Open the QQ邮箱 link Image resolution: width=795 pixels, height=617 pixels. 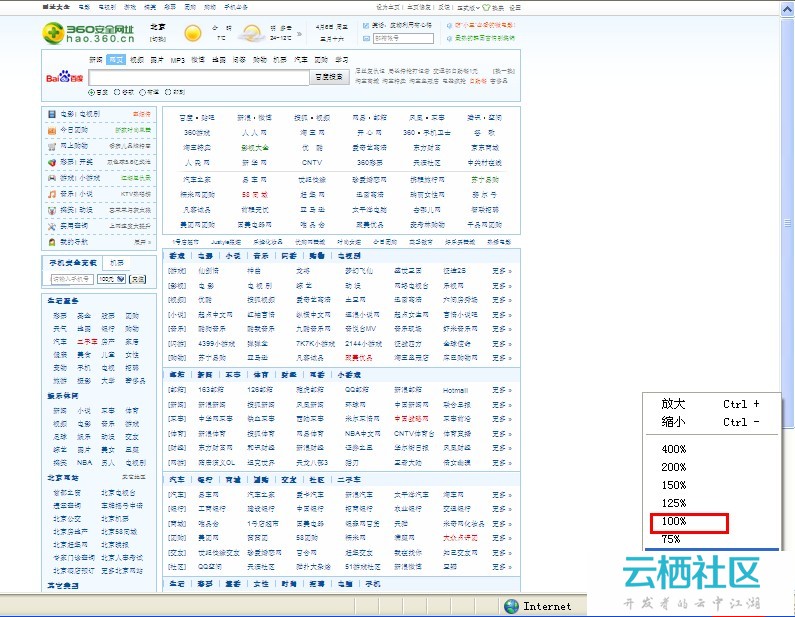357,390
